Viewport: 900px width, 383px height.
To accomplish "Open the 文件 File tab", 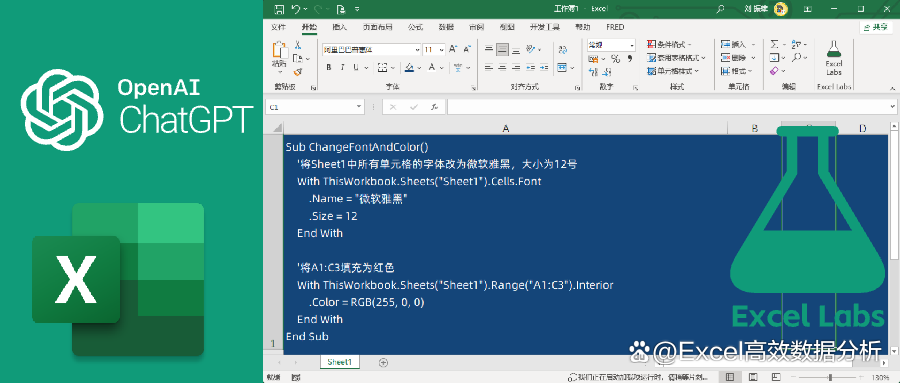I will pyautogui.click(x=278, y=27).
